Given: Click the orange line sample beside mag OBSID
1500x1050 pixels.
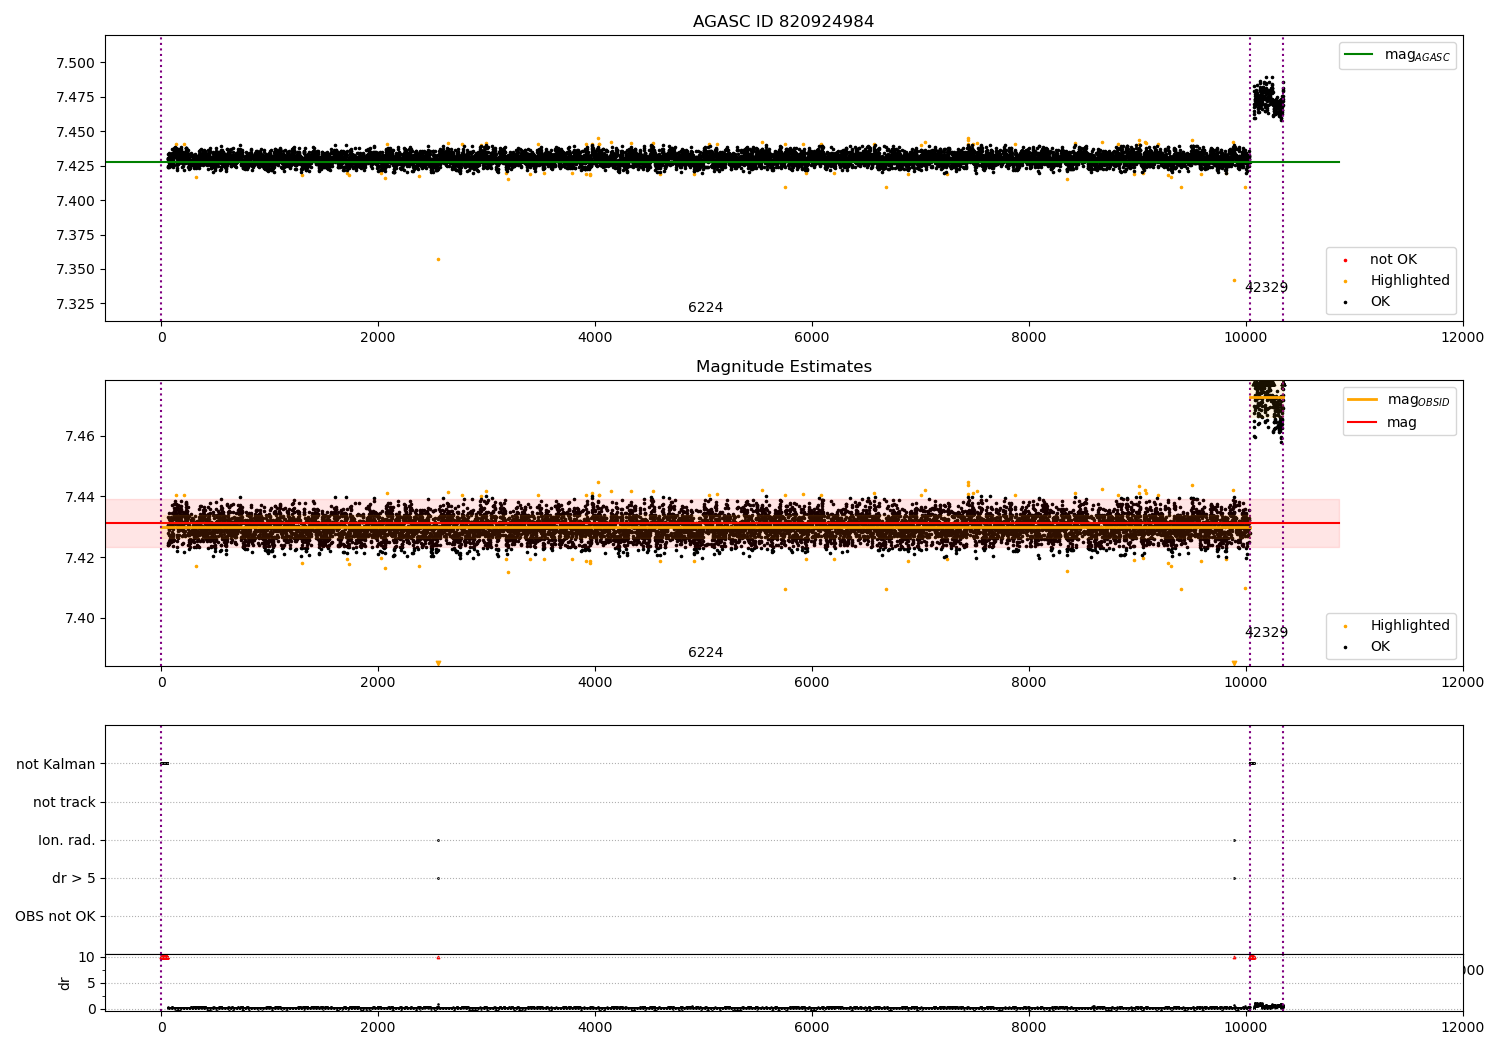Looking at the screenshot, I should (1361, 400).
